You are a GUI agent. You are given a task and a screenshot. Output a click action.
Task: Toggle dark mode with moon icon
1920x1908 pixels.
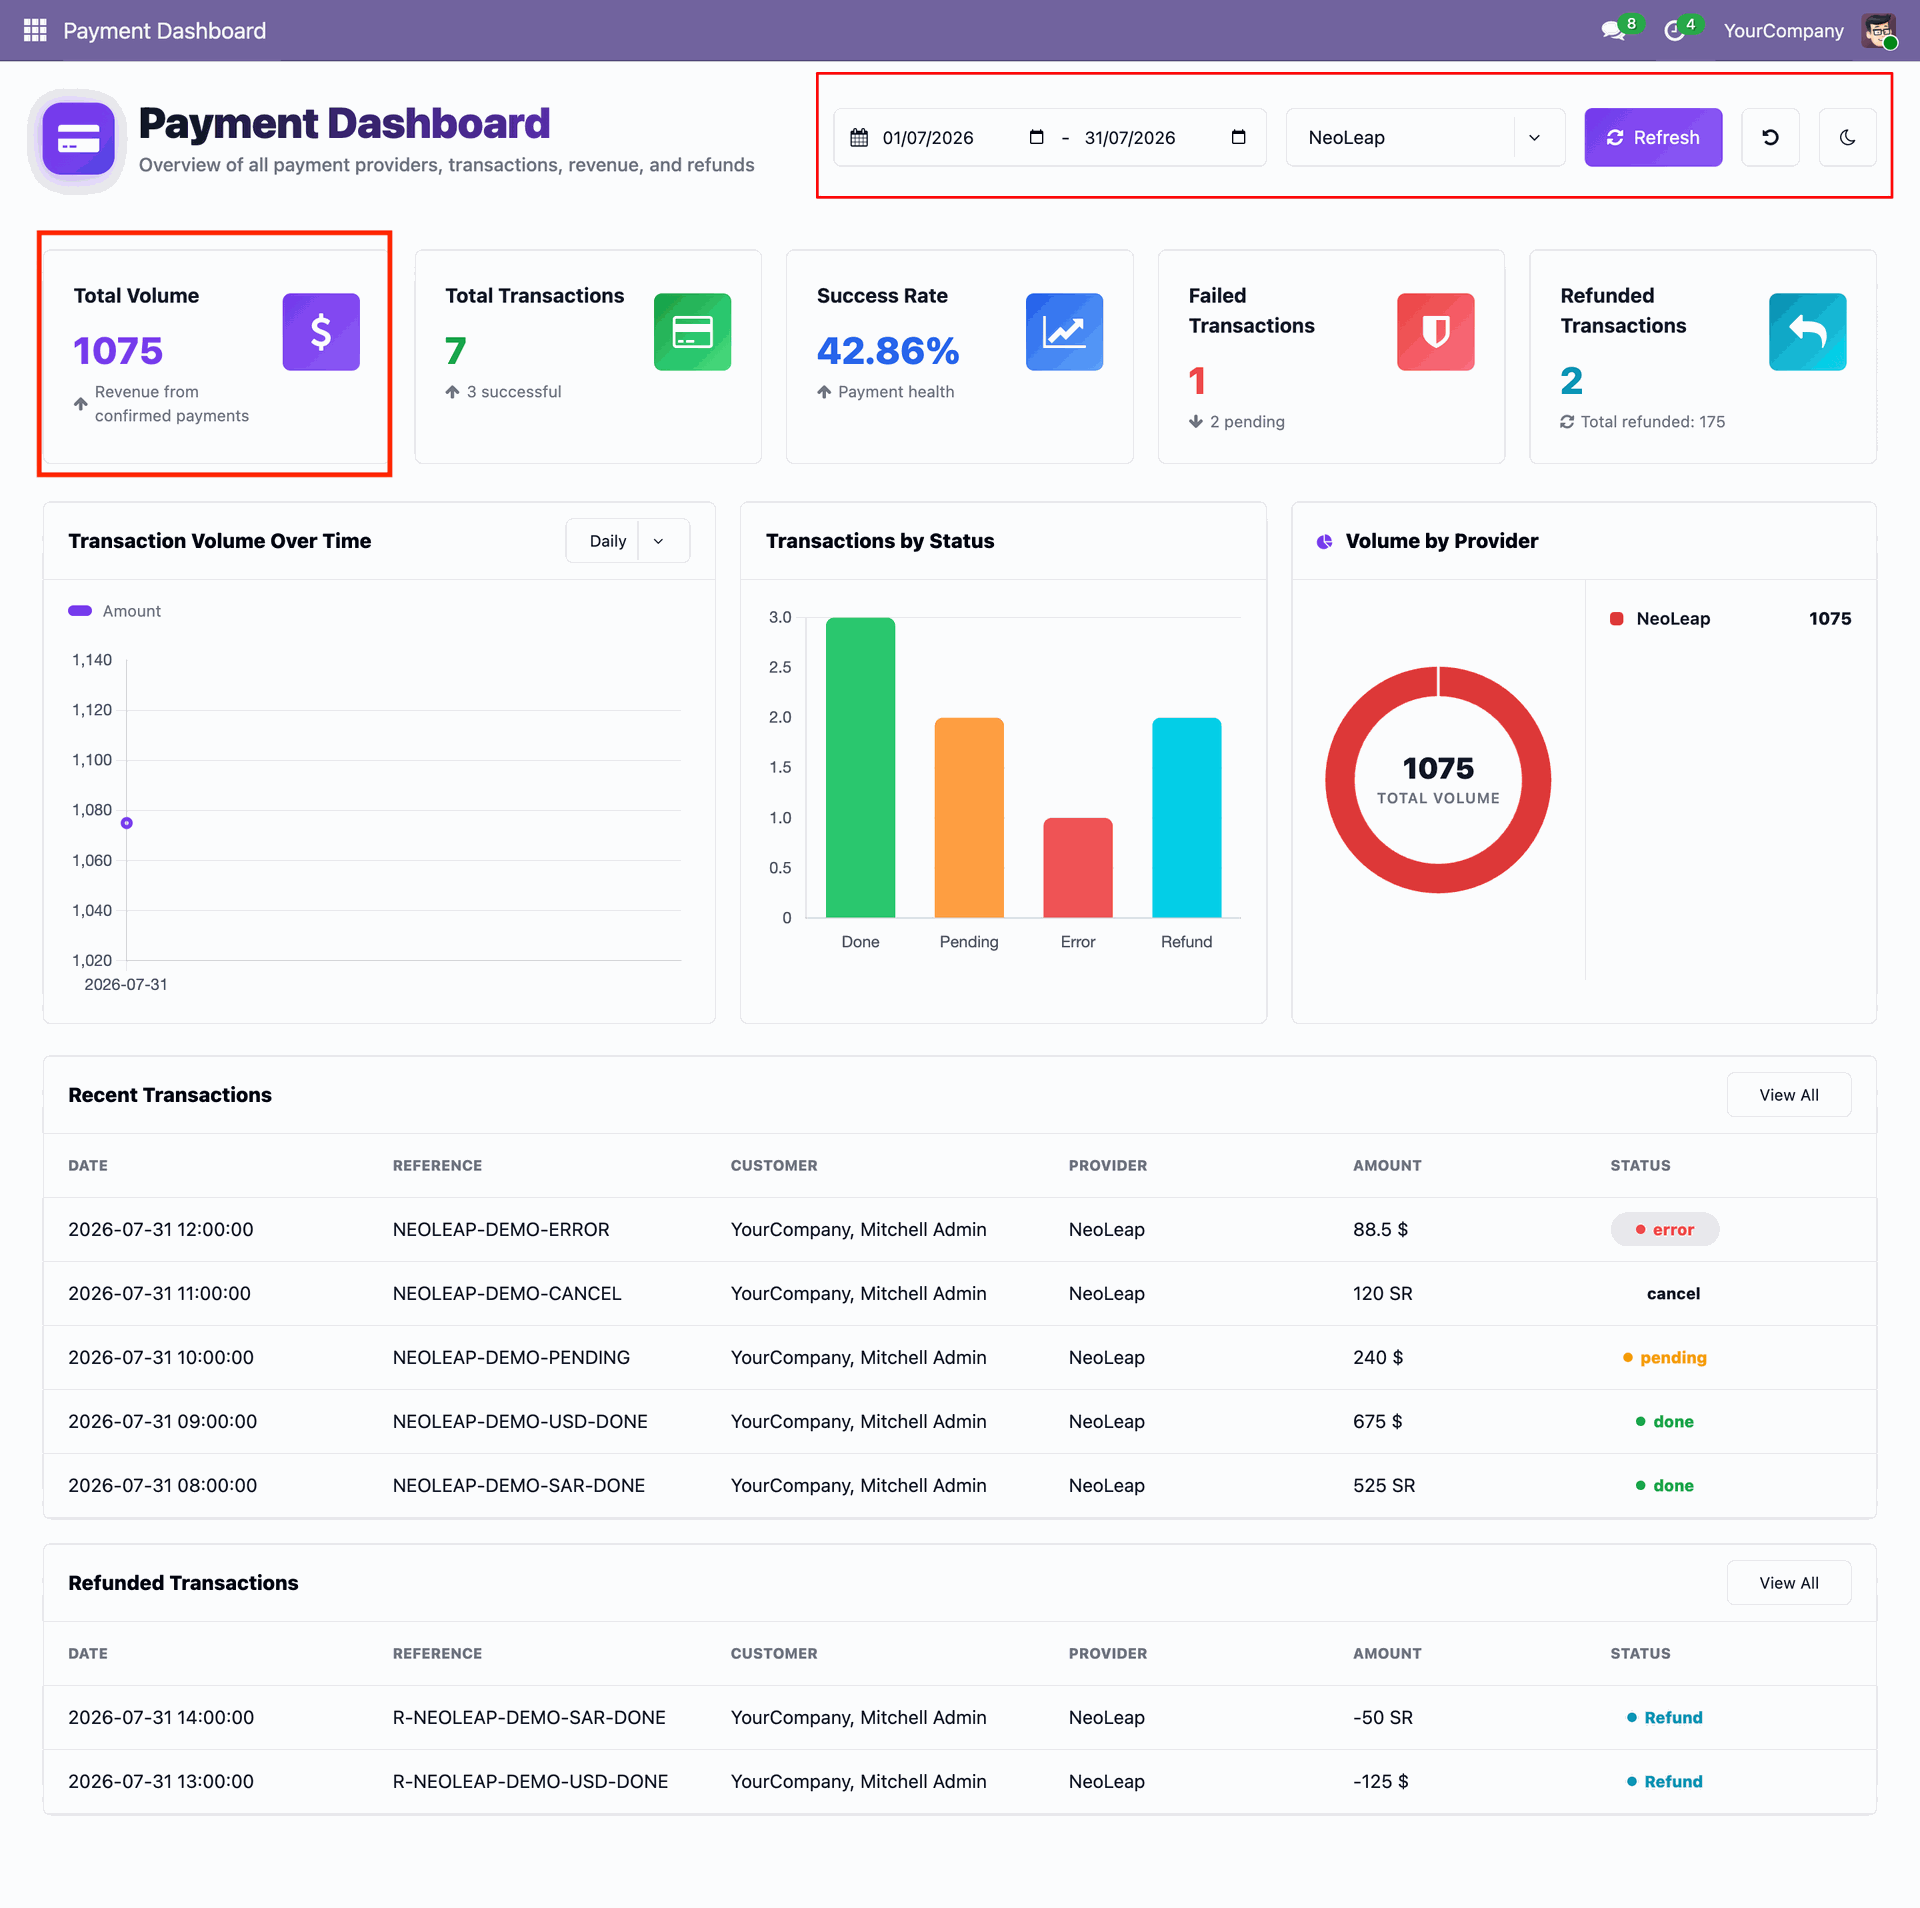(1847, 137)
